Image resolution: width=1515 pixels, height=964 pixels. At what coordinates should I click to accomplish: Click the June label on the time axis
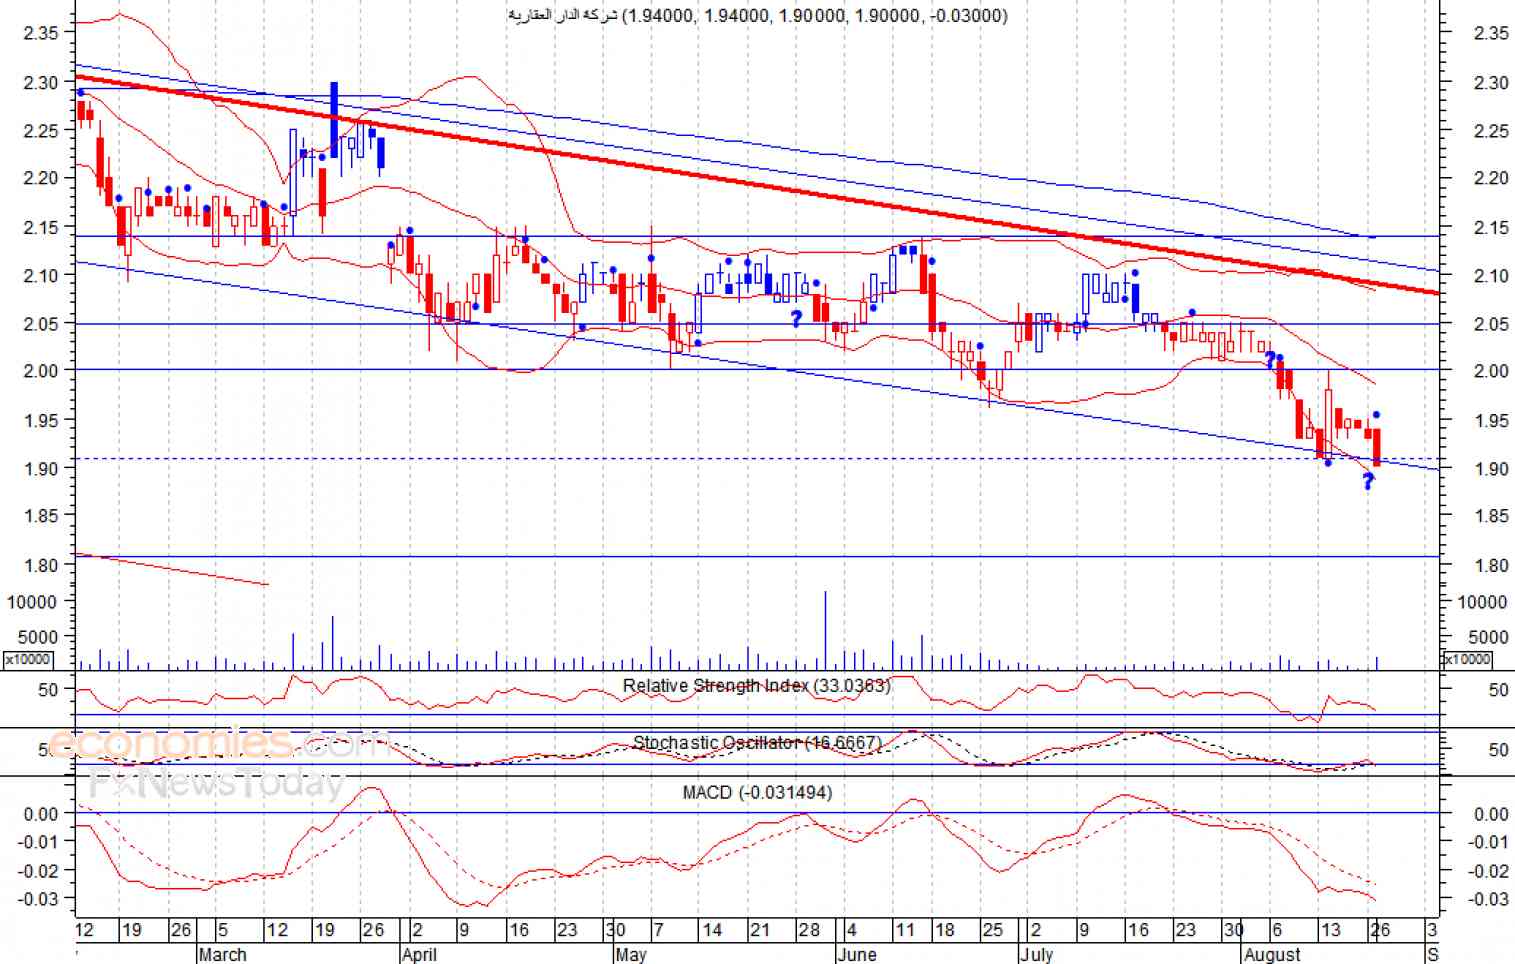tap(857, 954)
